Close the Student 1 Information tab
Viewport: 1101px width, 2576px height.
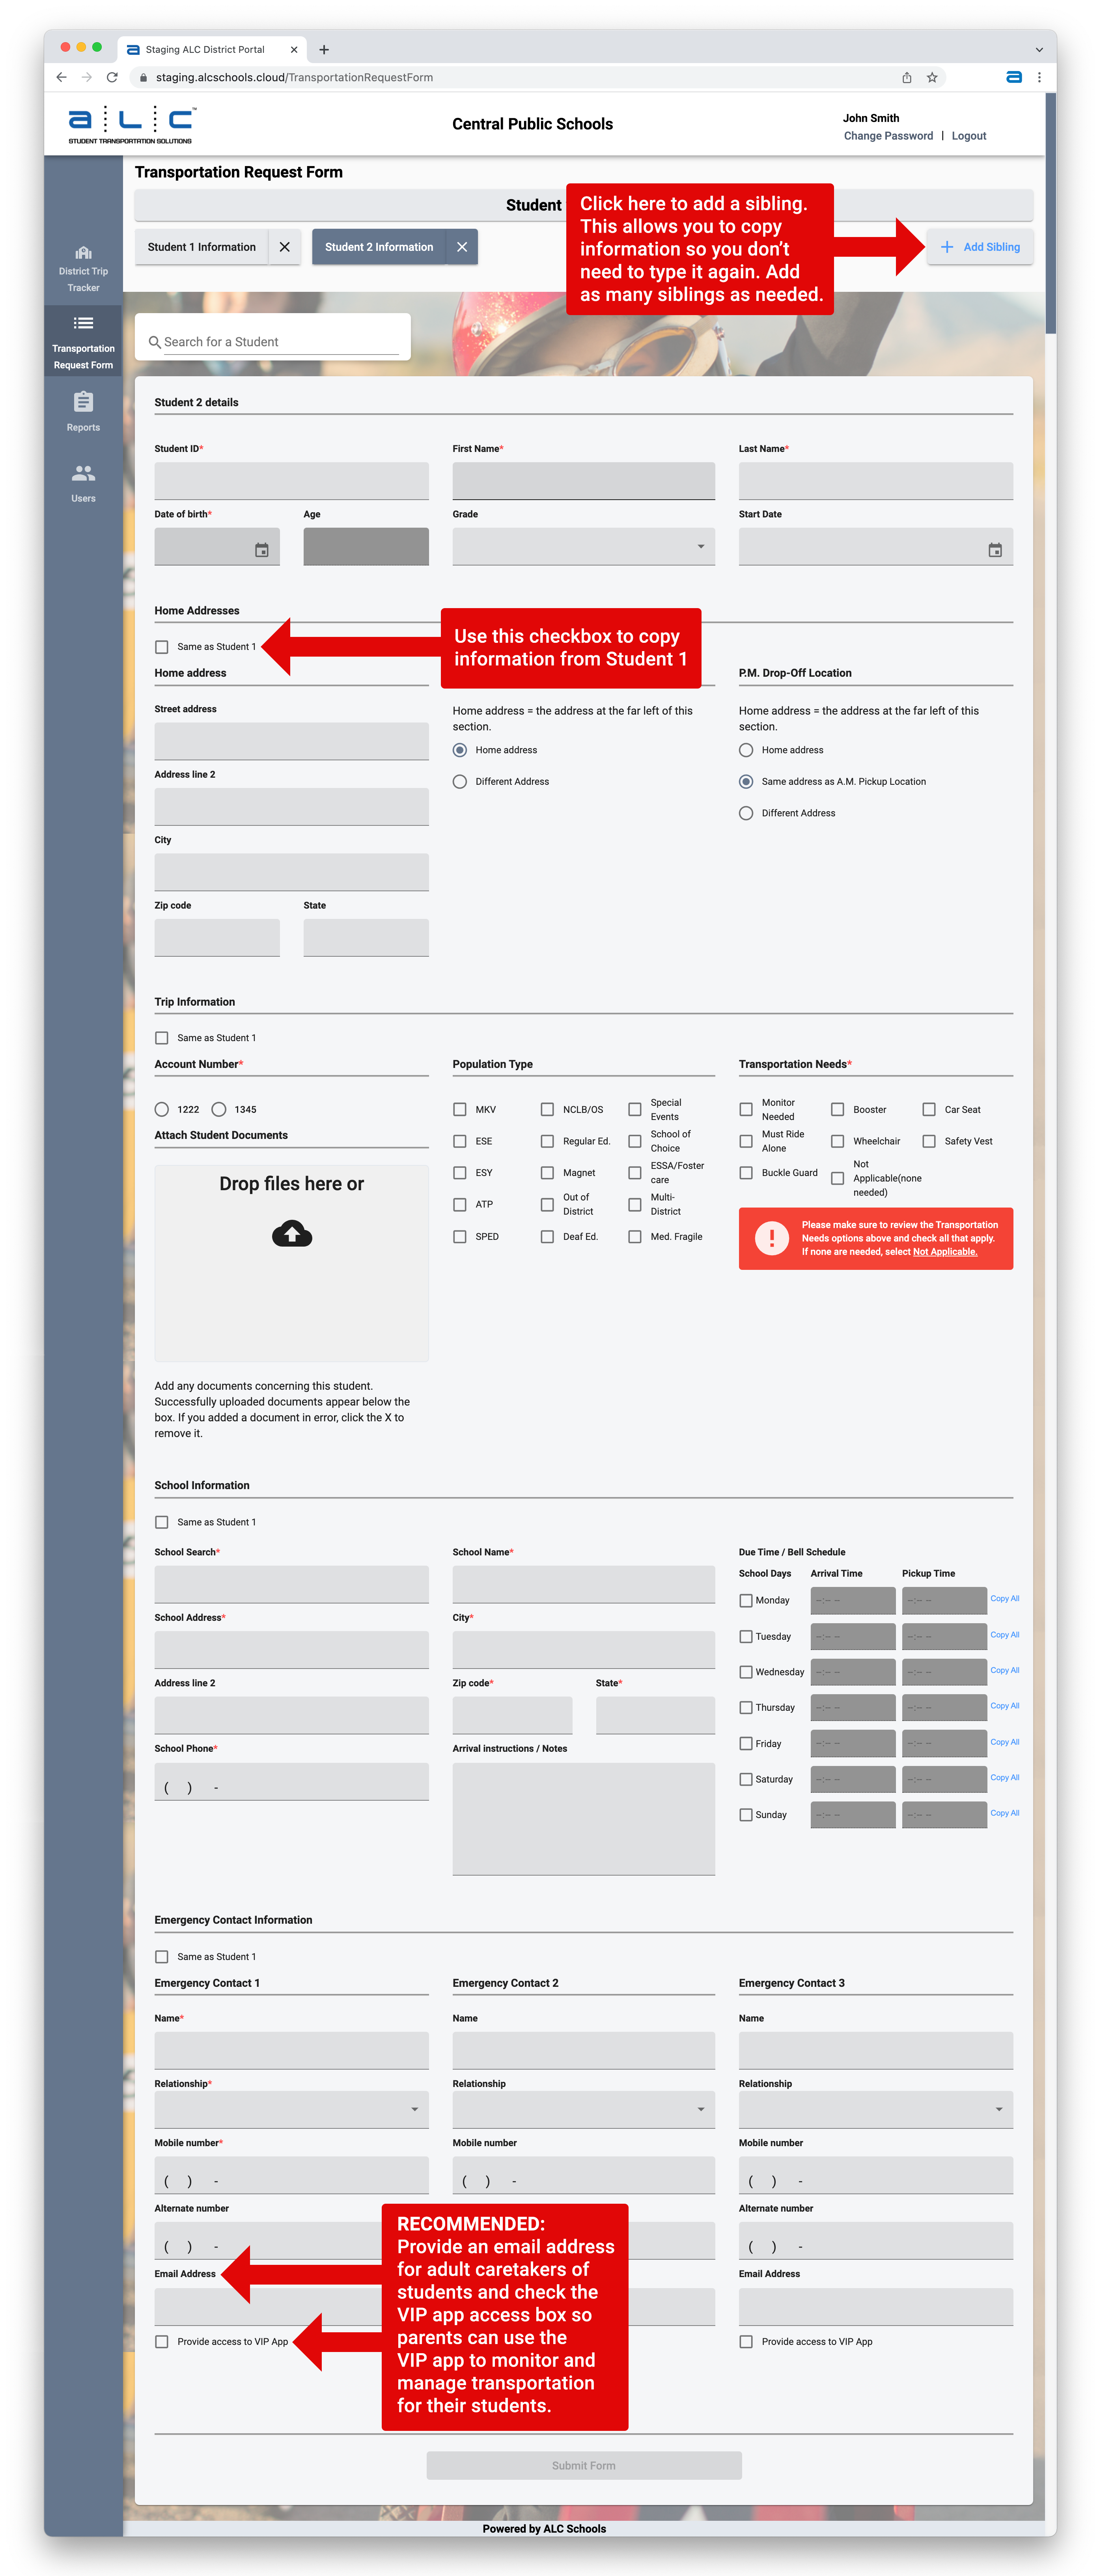click(285, 247)
